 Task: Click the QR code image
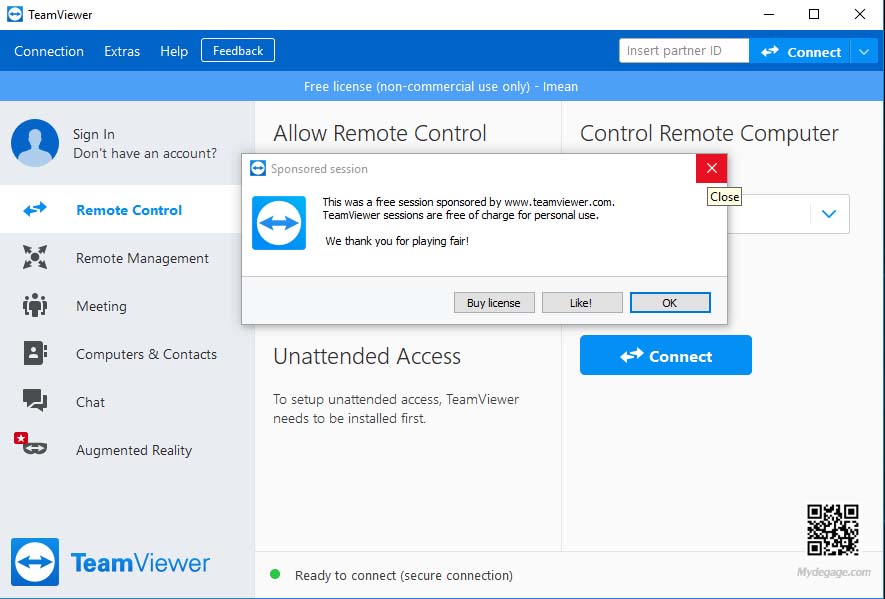pyautogui.click(x=833, y=530)
